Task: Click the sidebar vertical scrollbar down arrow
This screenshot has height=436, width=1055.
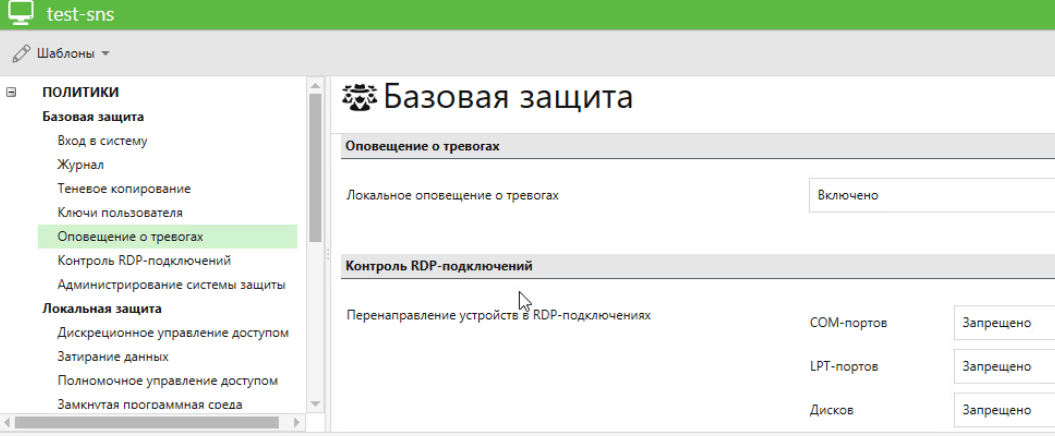Action: 316,404
